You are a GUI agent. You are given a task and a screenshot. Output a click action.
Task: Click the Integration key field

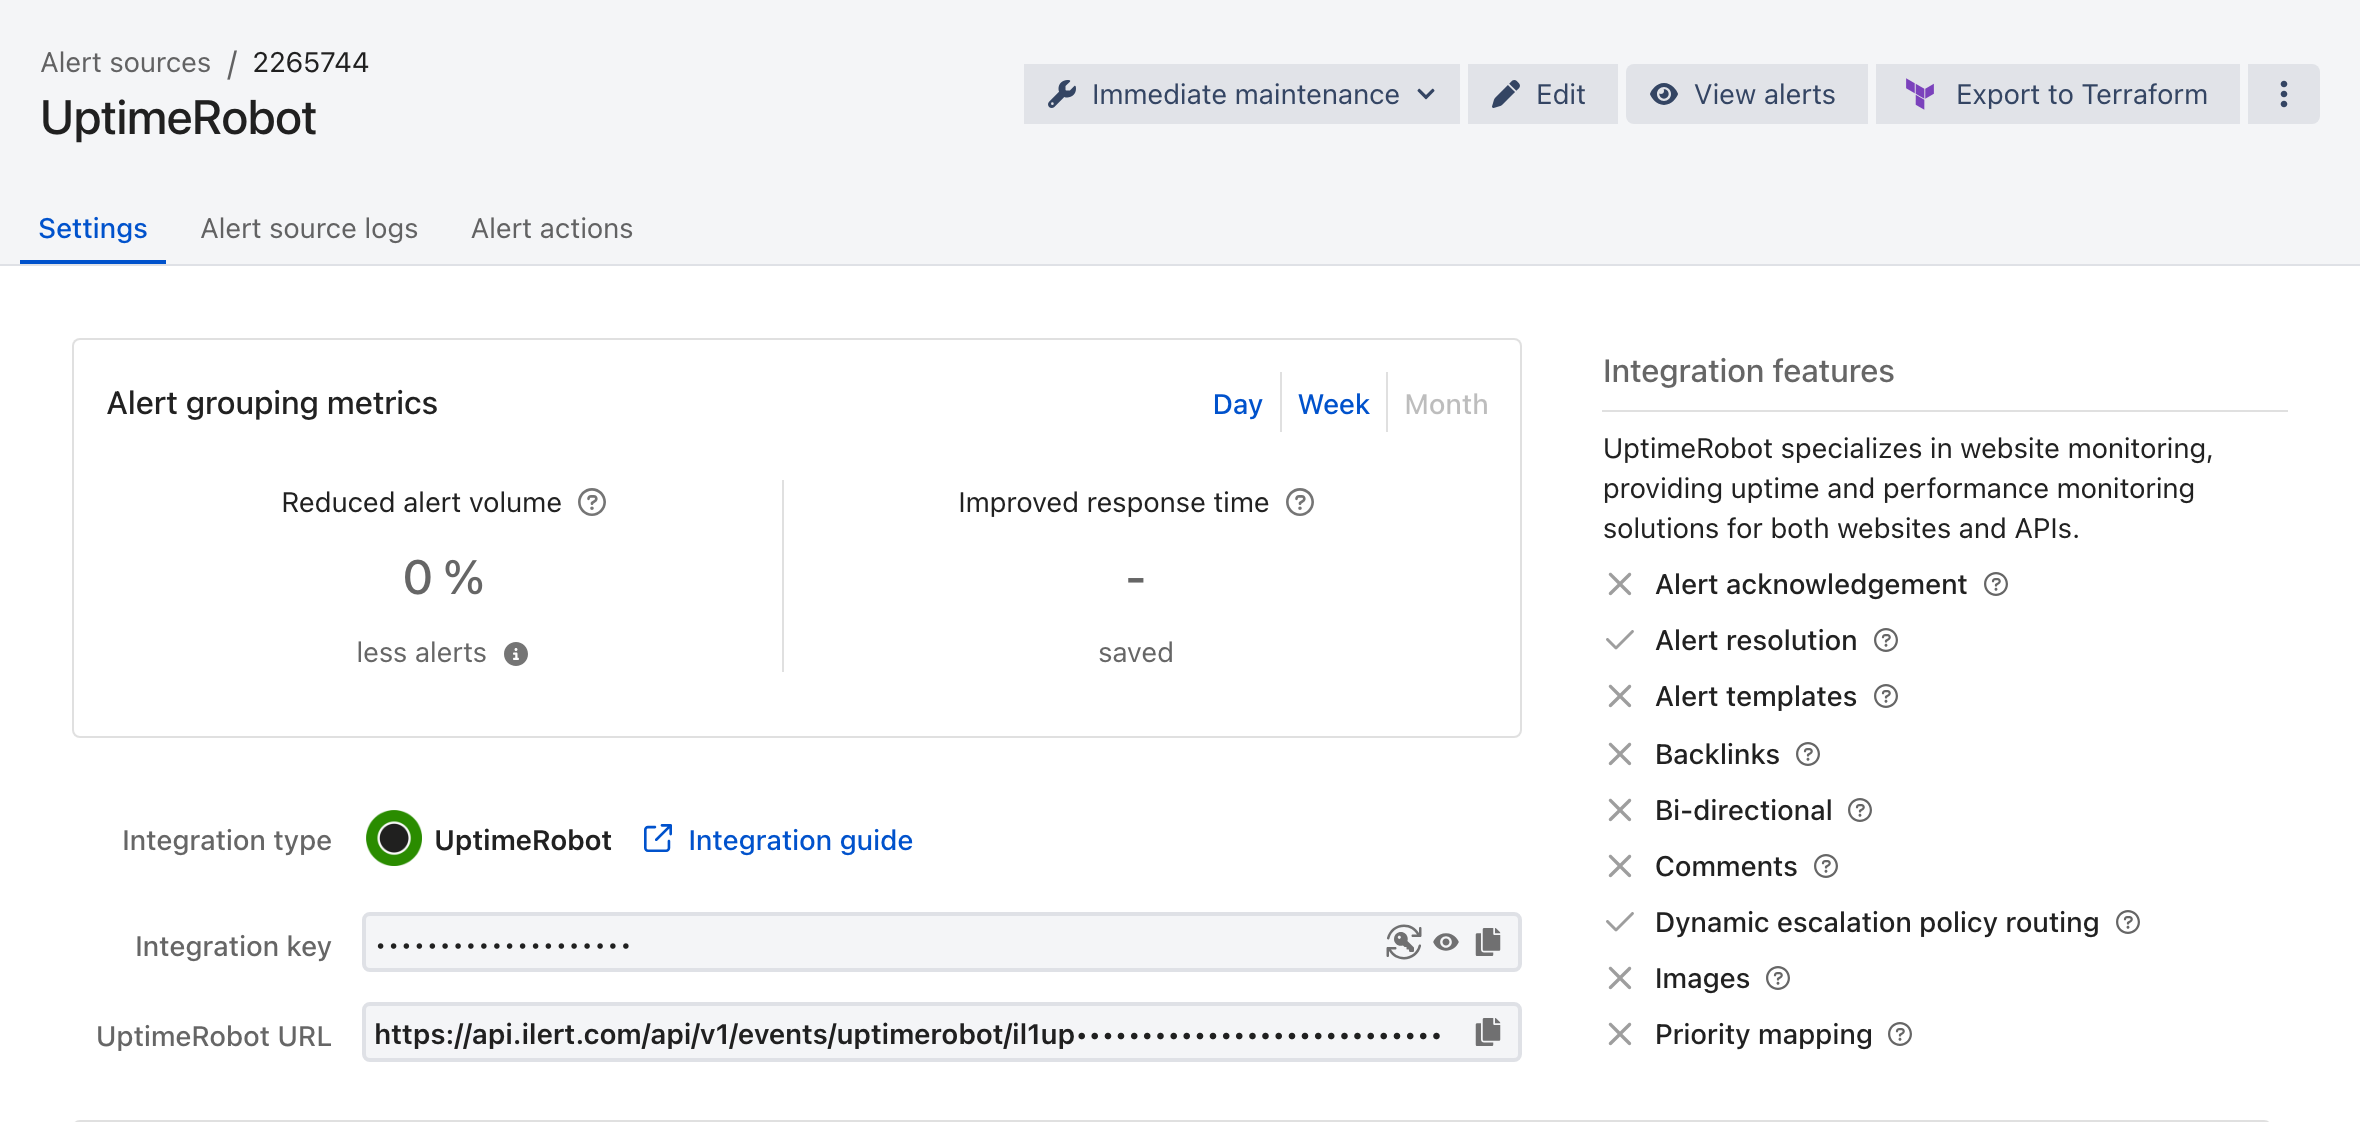coord(941,942)
